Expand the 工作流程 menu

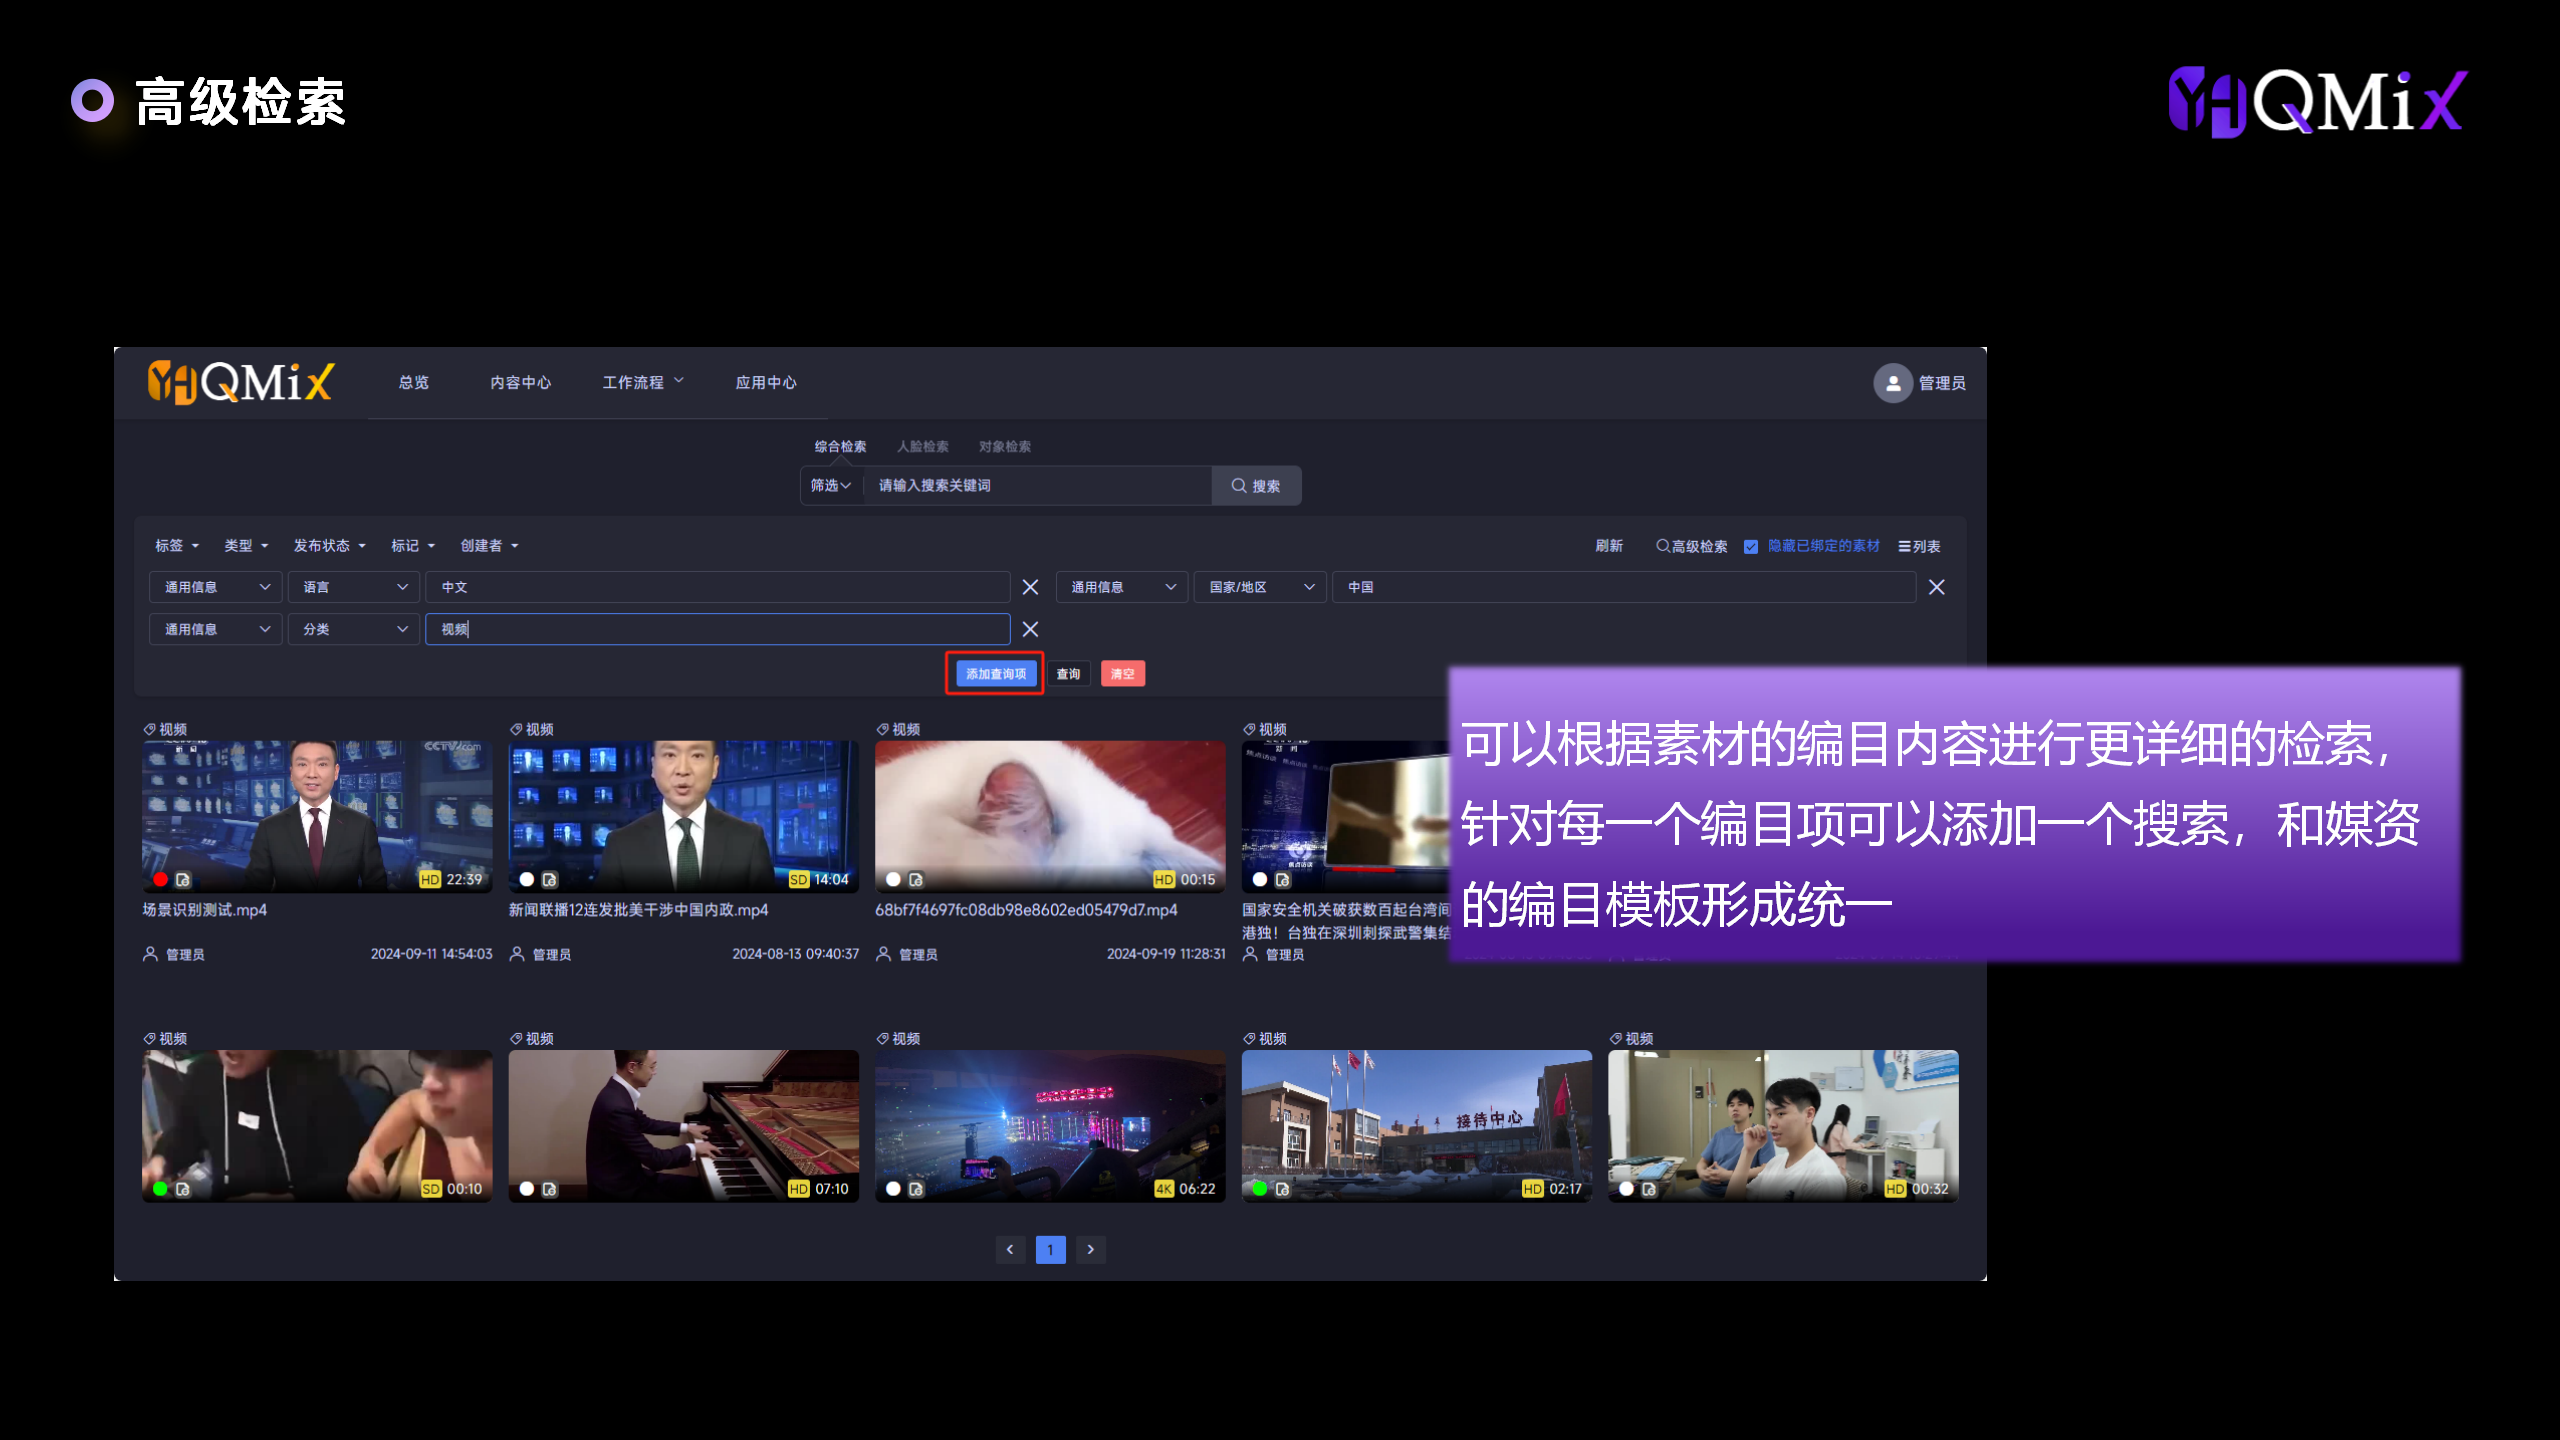(x=643, y=383)
